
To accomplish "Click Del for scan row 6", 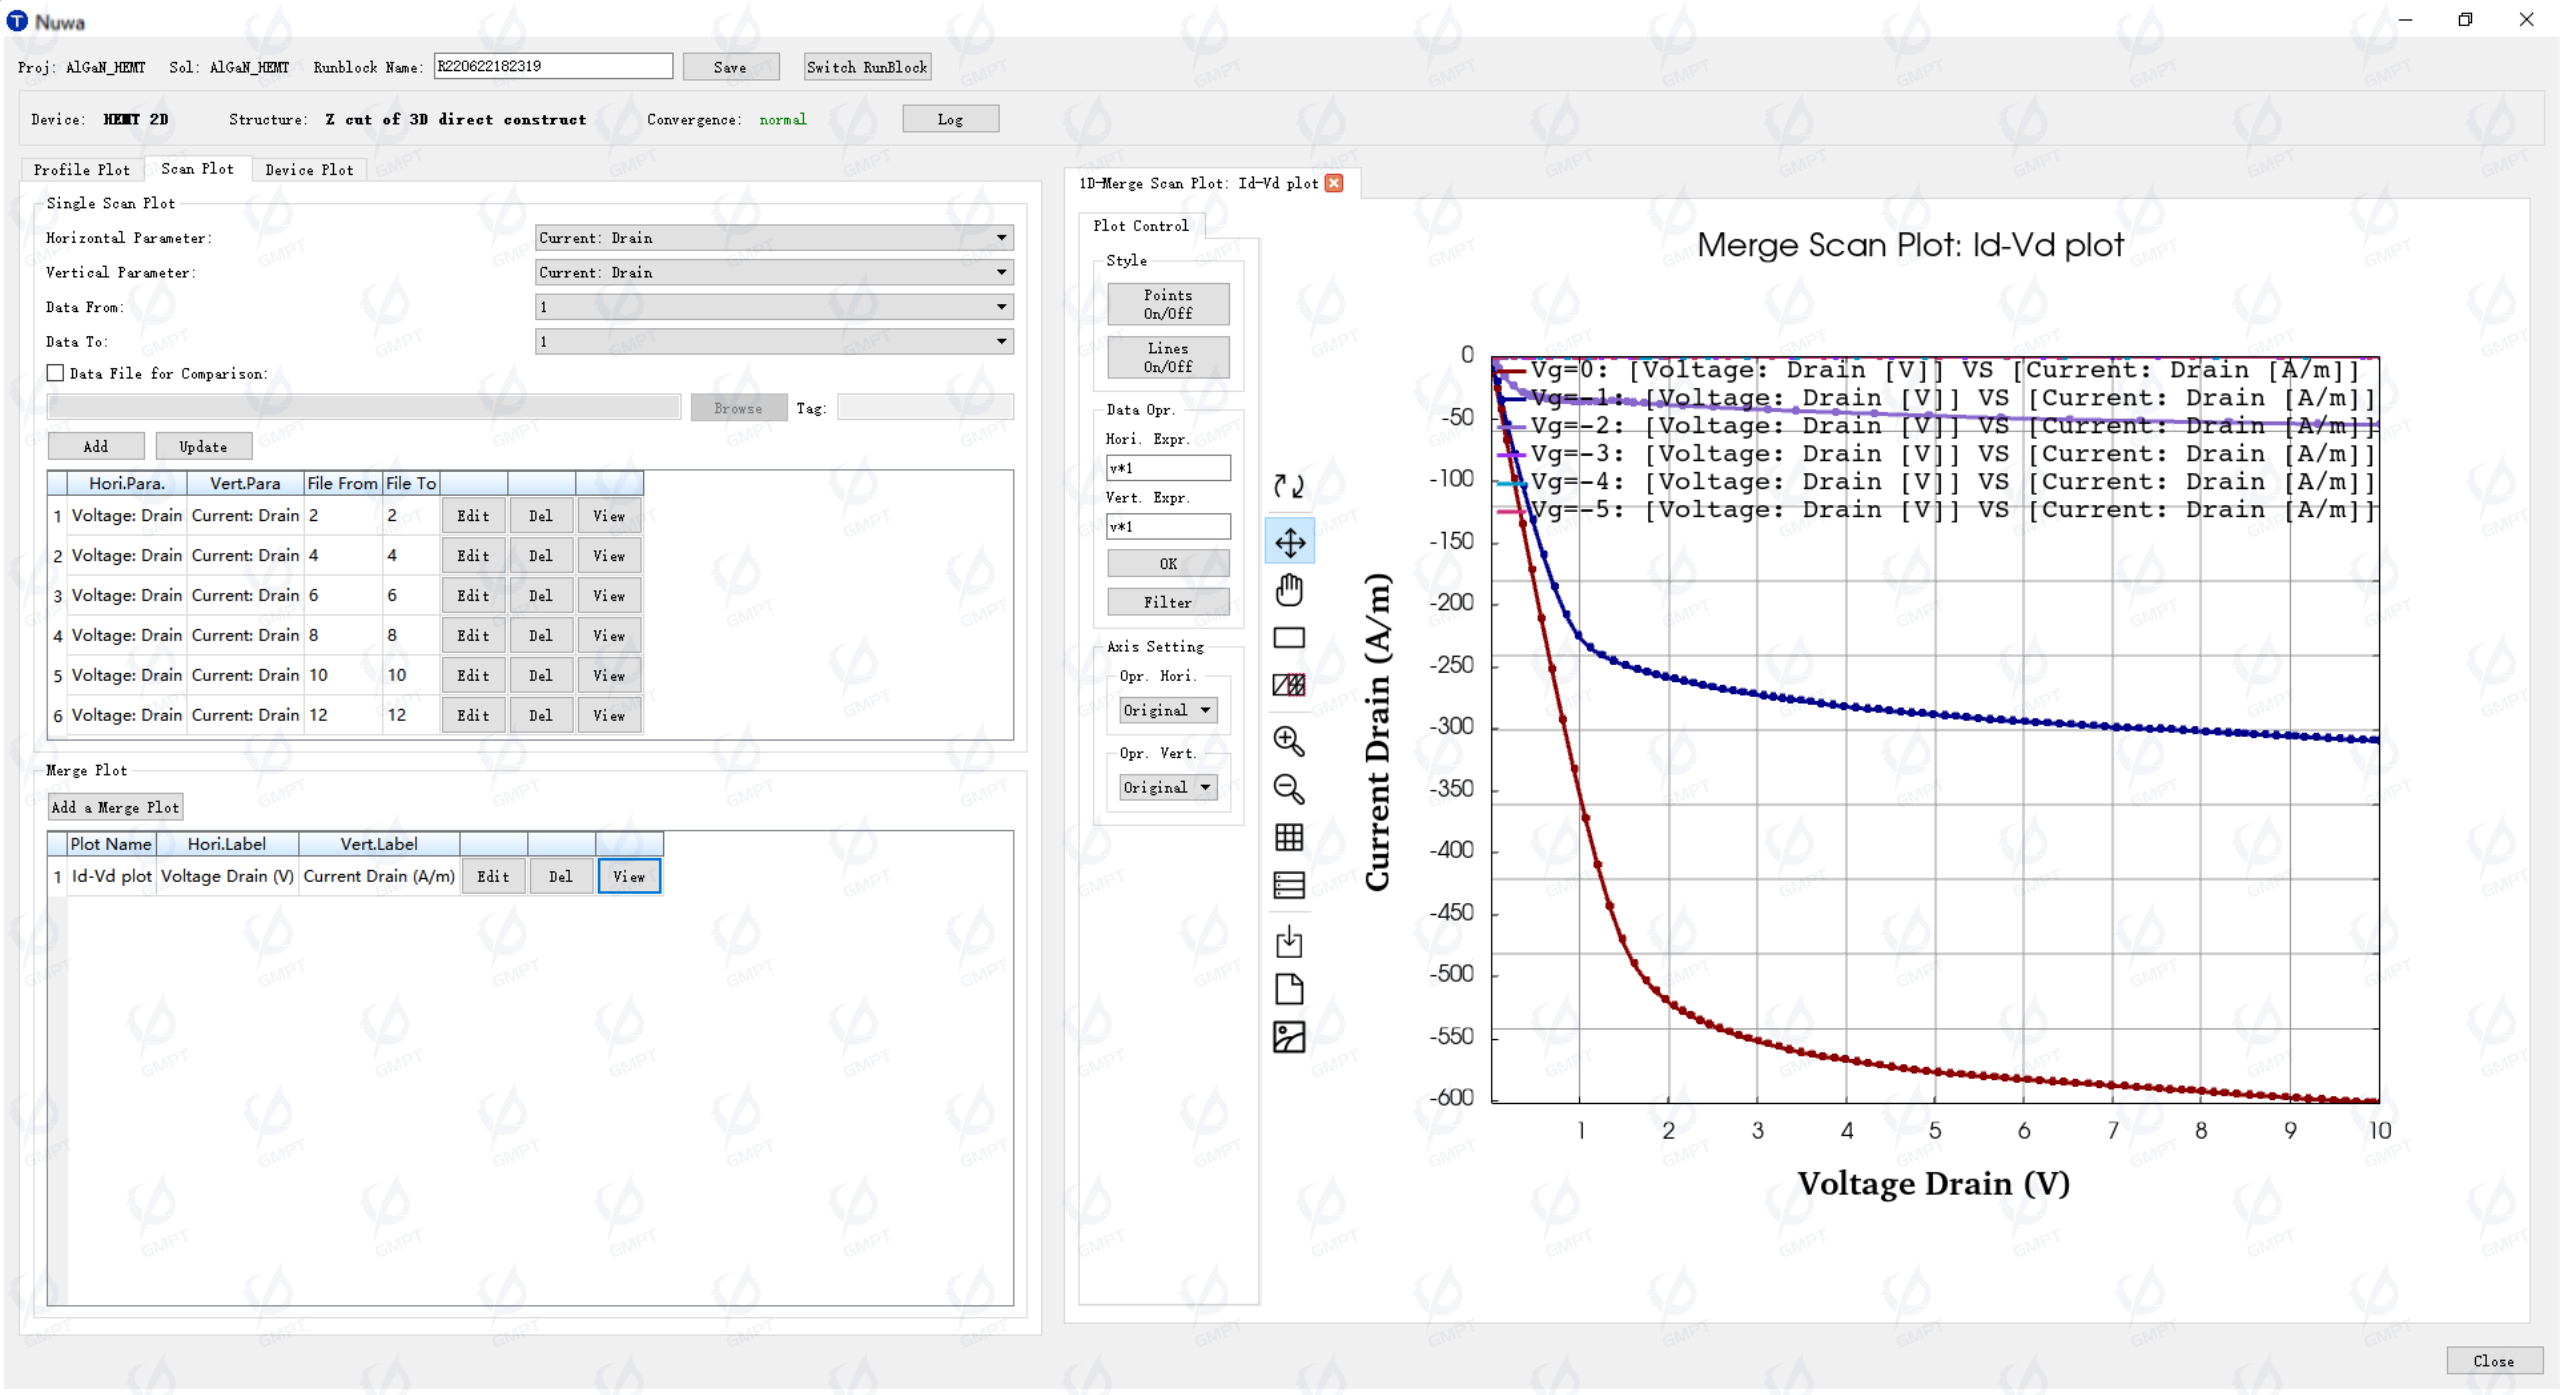I will pyautogui.click(x=541, y=716).
